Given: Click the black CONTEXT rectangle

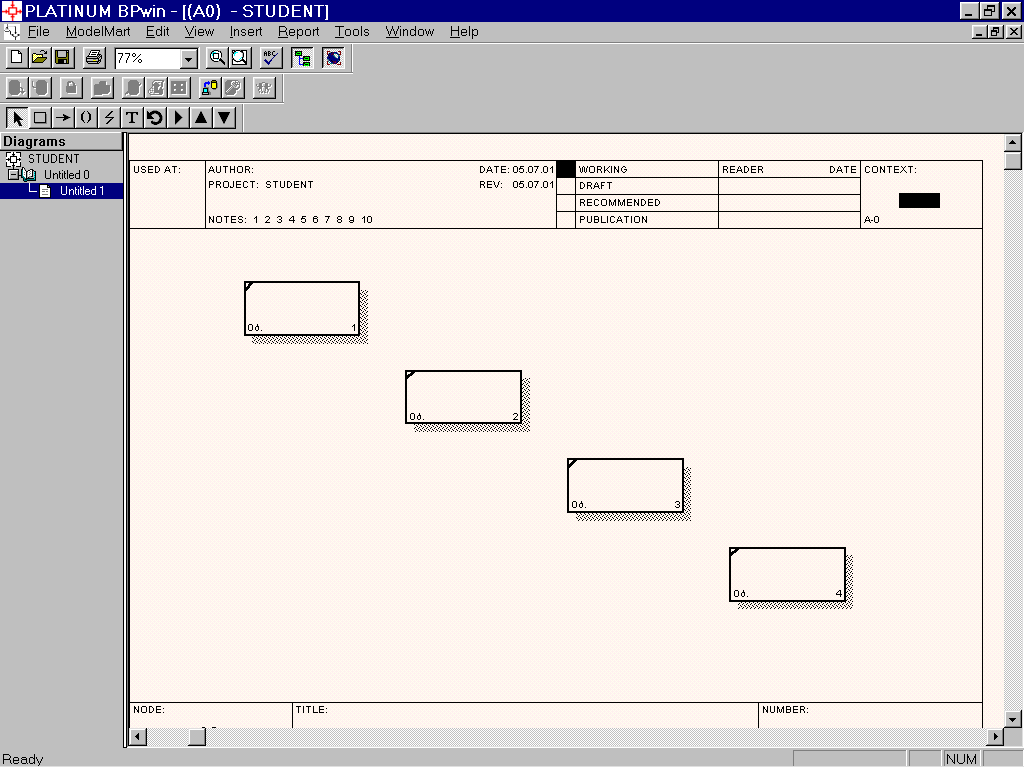Looking at the screenshot, I should (920, 200).
